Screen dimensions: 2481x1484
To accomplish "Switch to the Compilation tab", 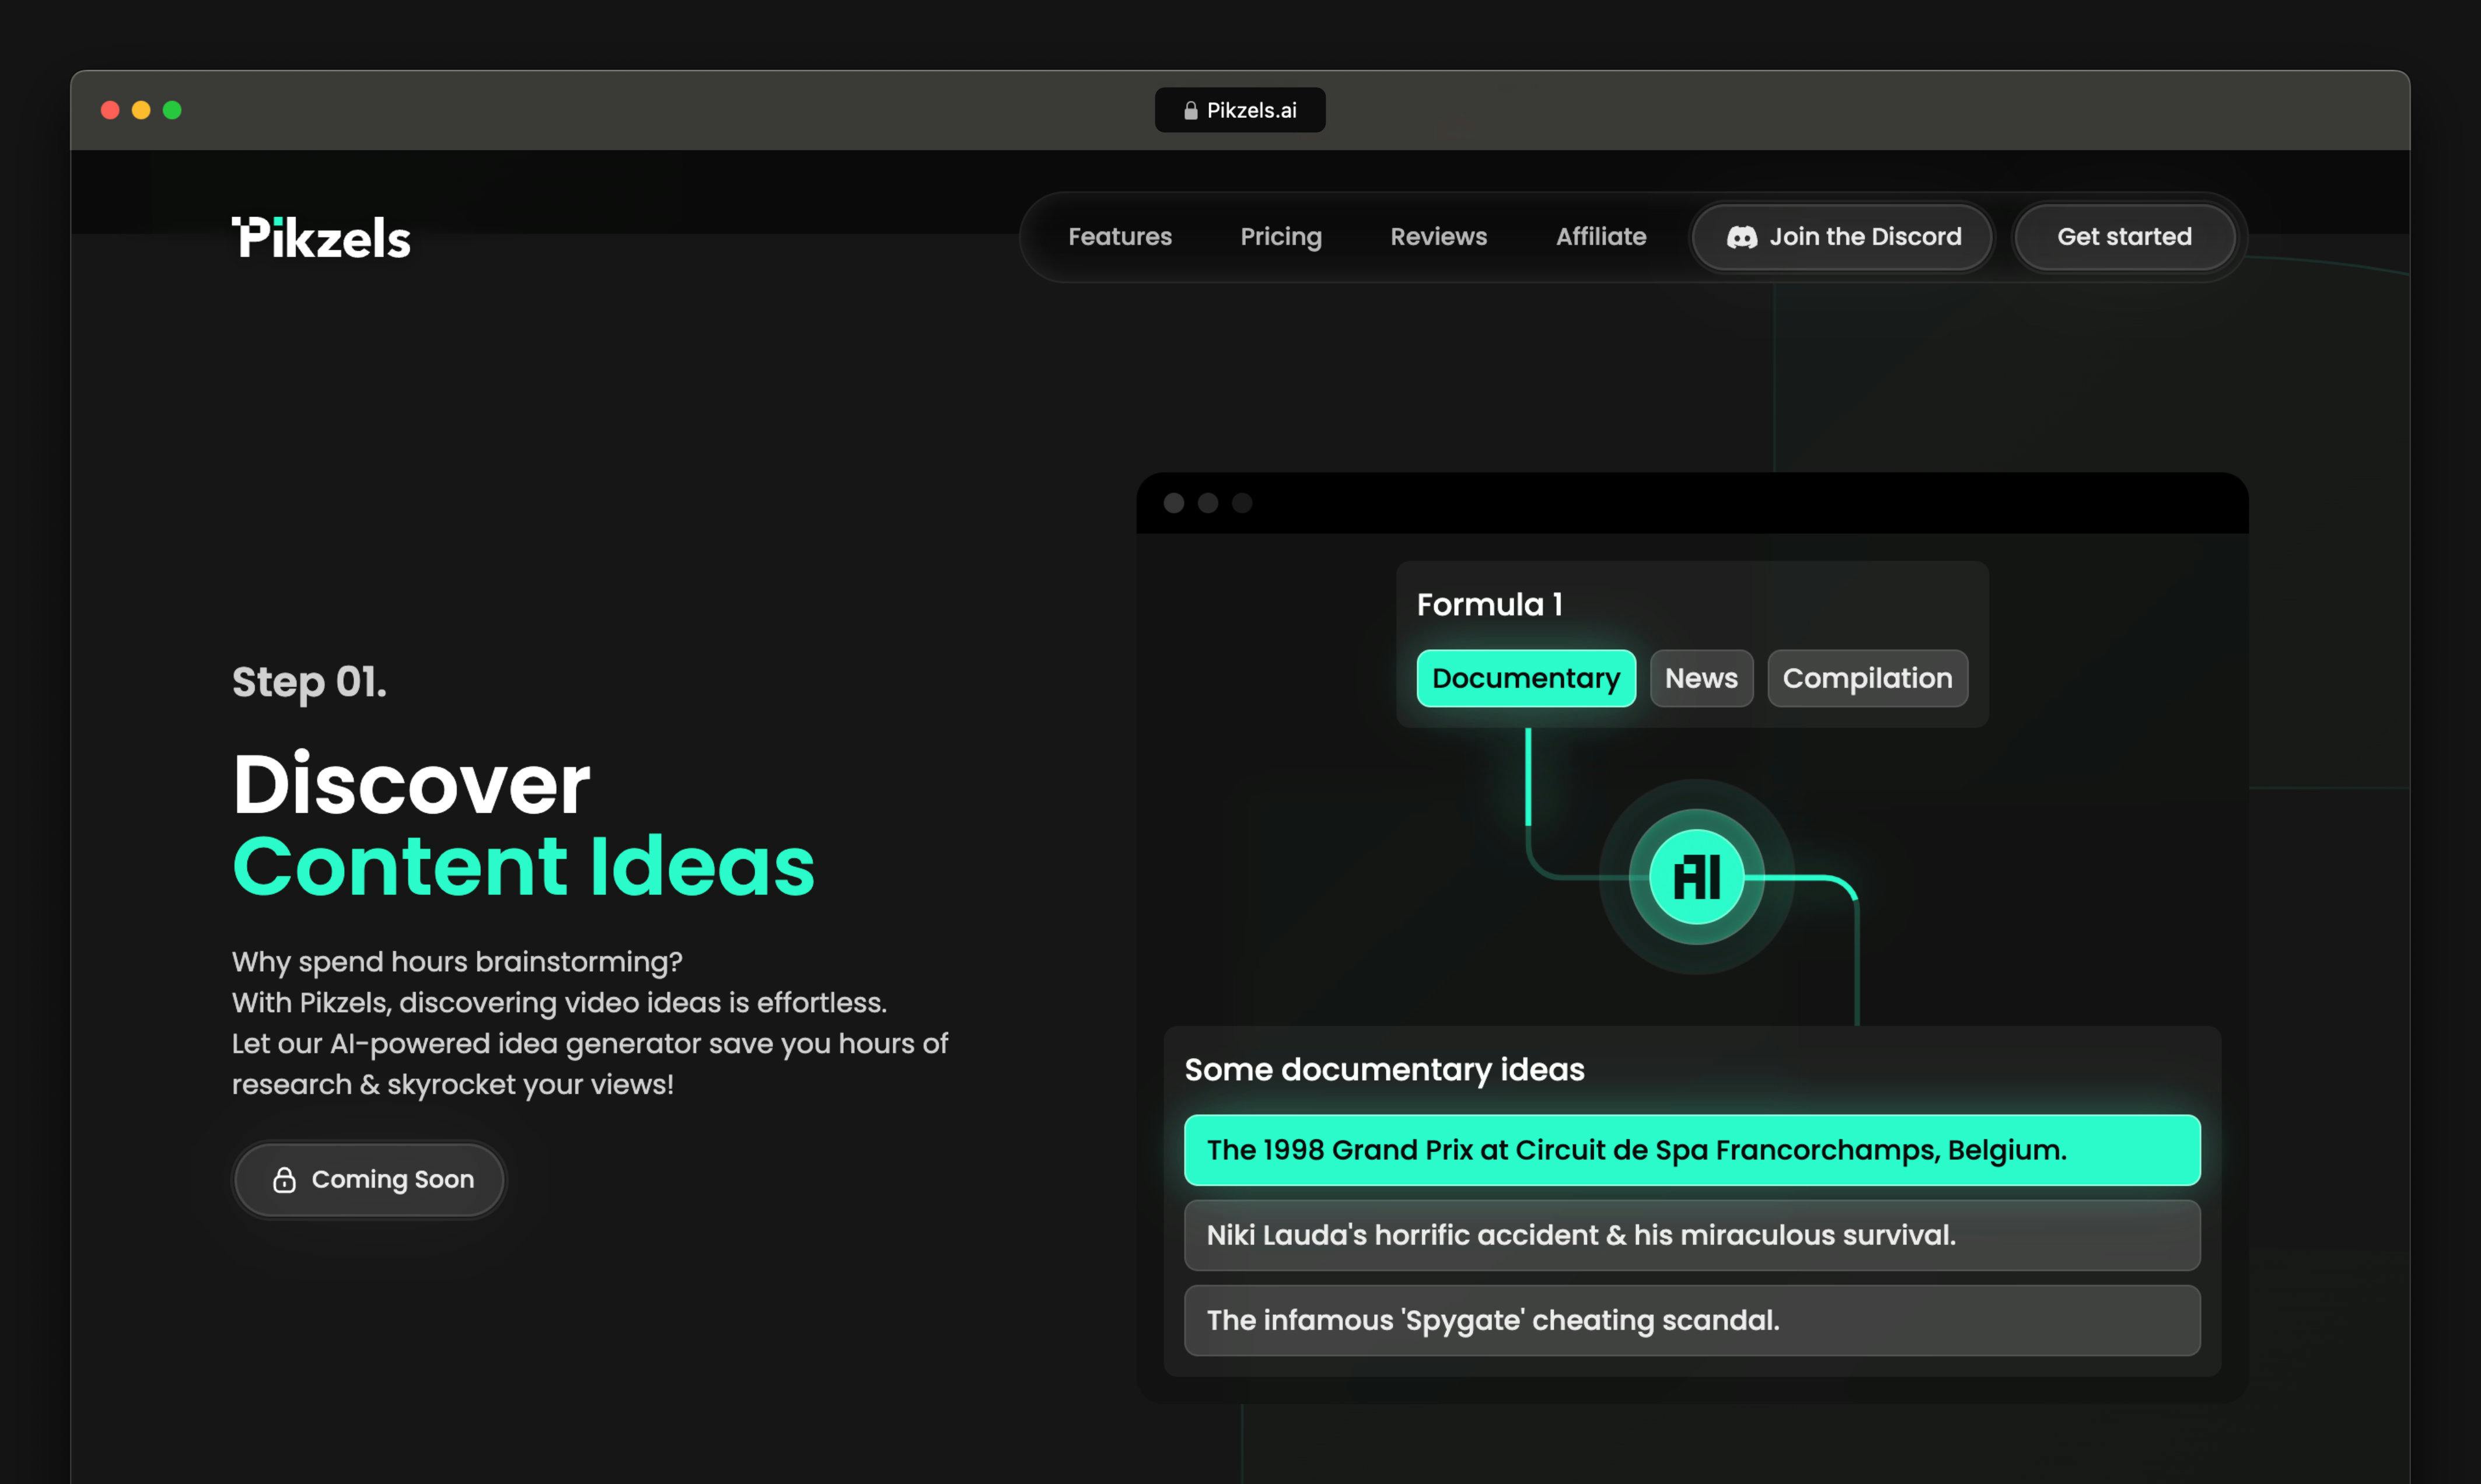I will (1867, 678).
